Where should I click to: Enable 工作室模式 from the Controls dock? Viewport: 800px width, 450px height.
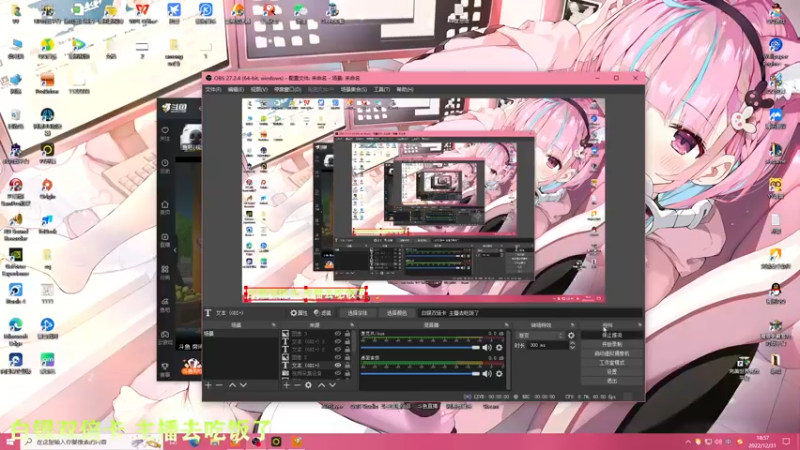612,363
